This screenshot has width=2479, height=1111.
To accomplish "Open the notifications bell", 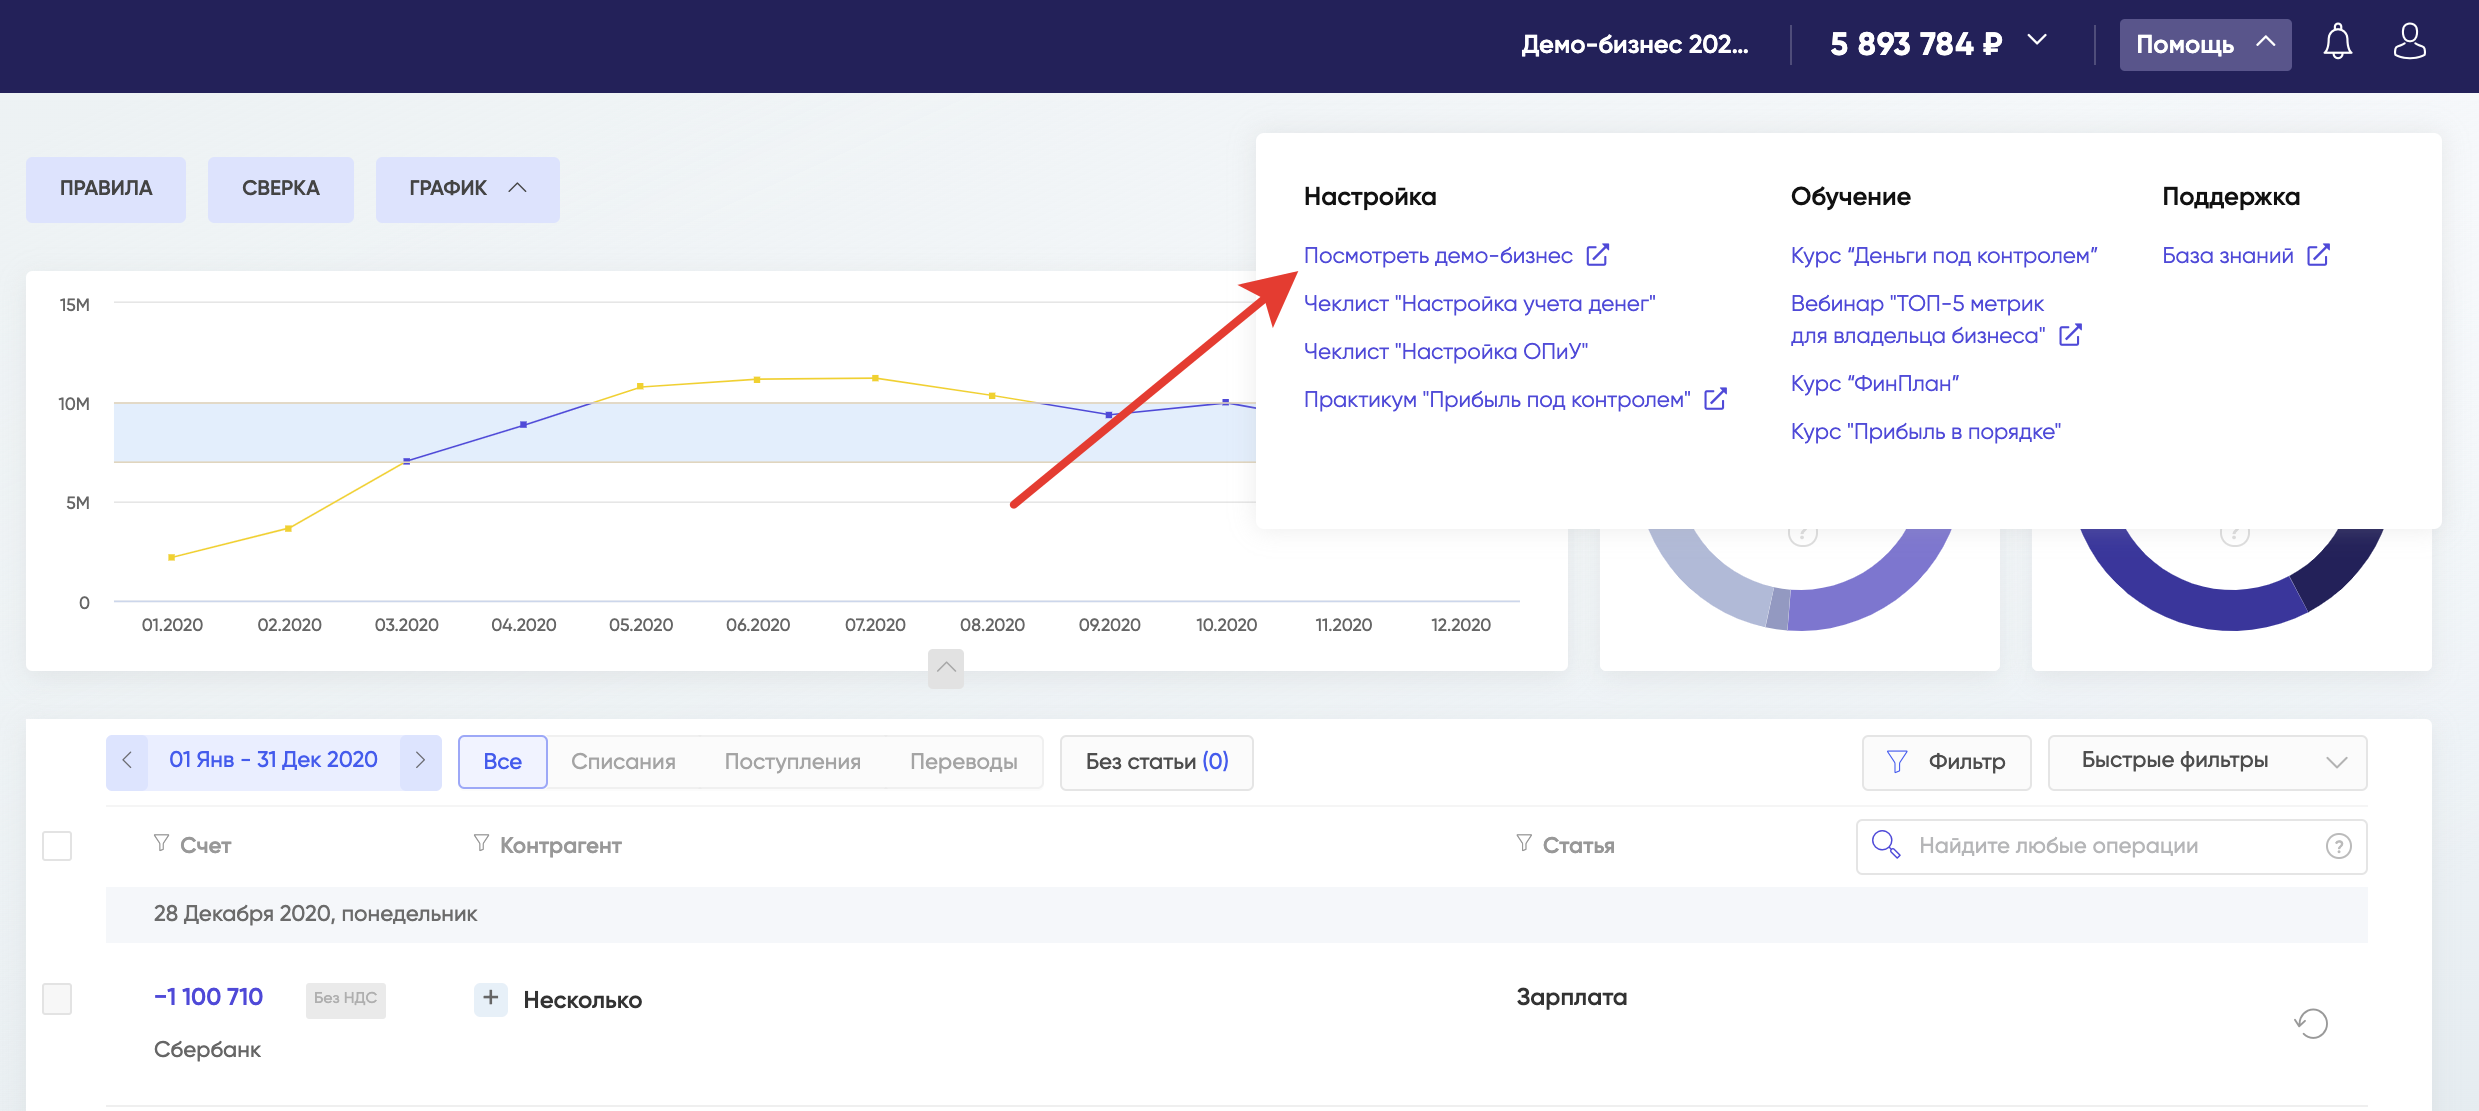I will pyautogui.click(x=2337, y=43).
